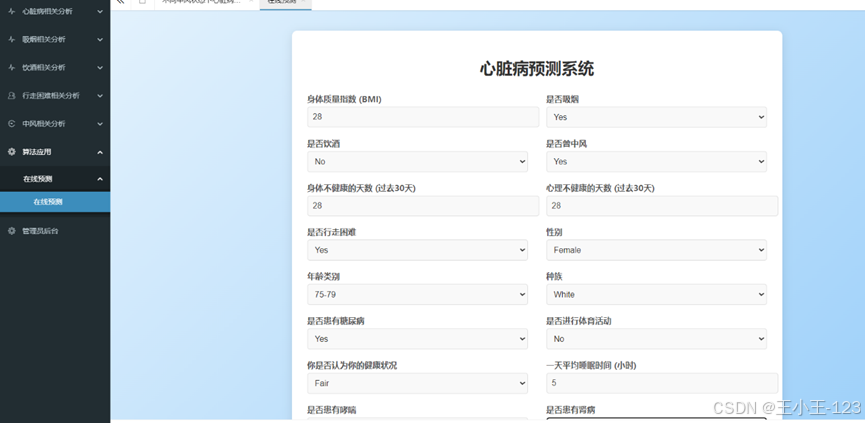This screenshot has width=865, height=423.
Task: Click the 是否饮酒 label
Action: tap(323, 144)
